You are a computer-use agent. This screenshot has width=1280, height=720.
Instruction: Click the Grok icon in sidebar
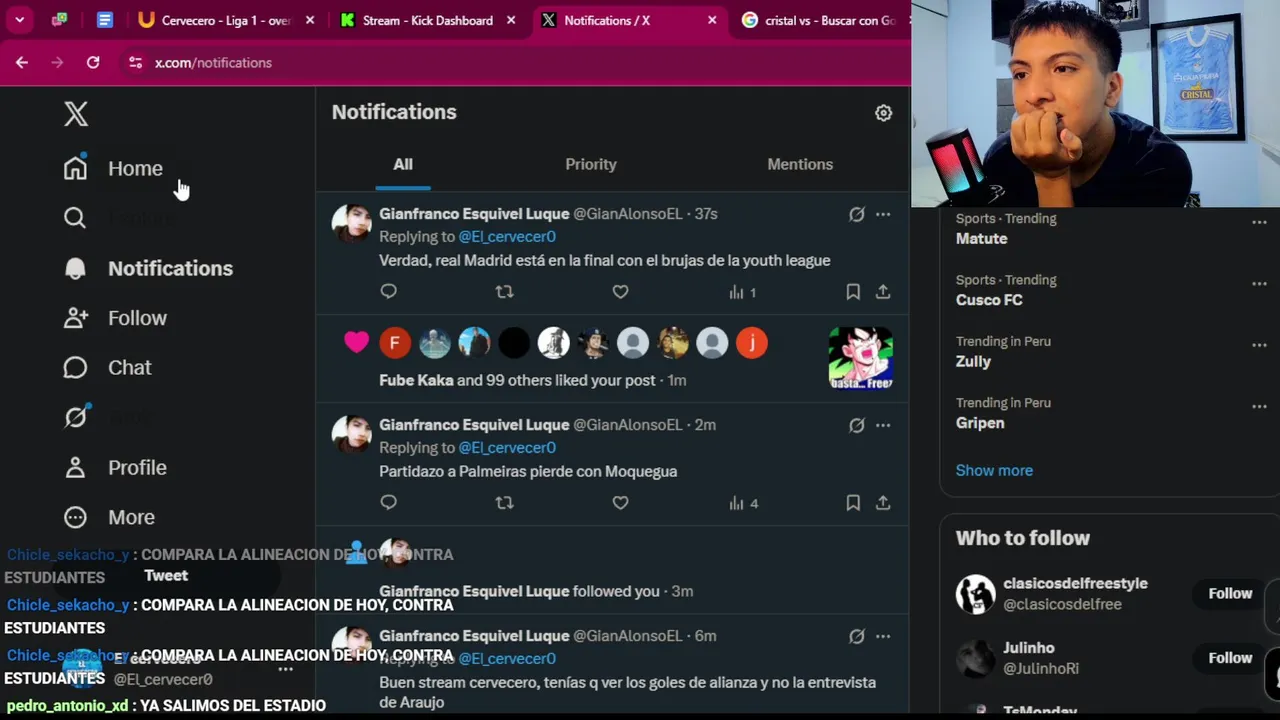coord(75,417)
